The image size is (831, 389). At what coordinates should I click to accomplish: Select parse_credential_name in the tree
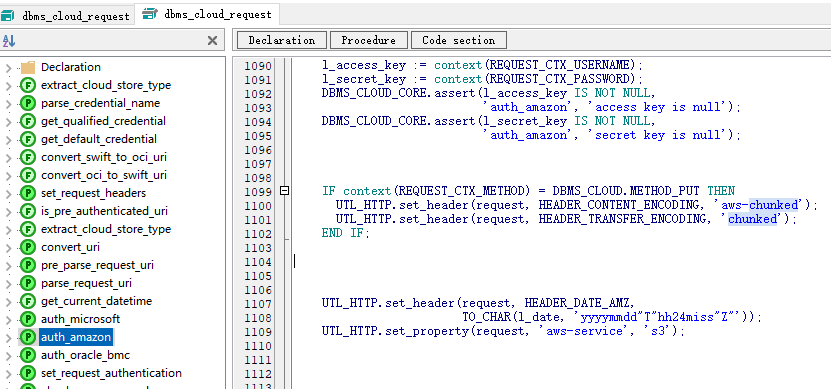point(100,103)
